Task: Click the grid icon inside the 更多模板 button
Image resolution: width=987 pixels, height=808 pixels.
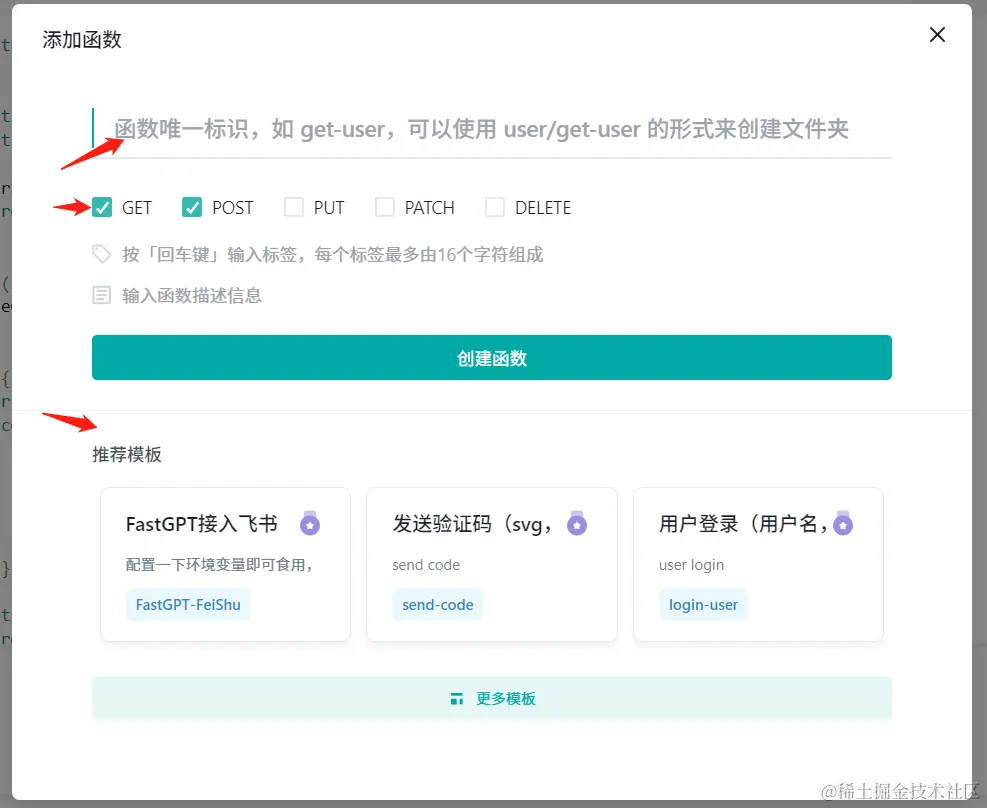Action: pyautogui.click(x=457, y=697)
